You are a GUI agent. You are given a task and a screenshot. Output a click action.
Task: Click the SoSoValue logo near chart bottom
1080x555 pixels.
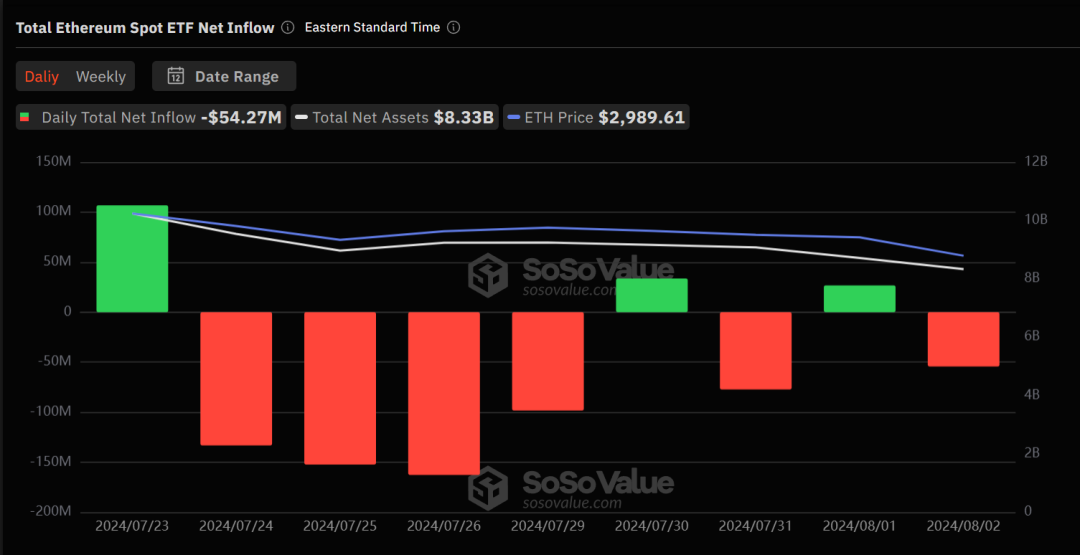(x=489, y=487)
